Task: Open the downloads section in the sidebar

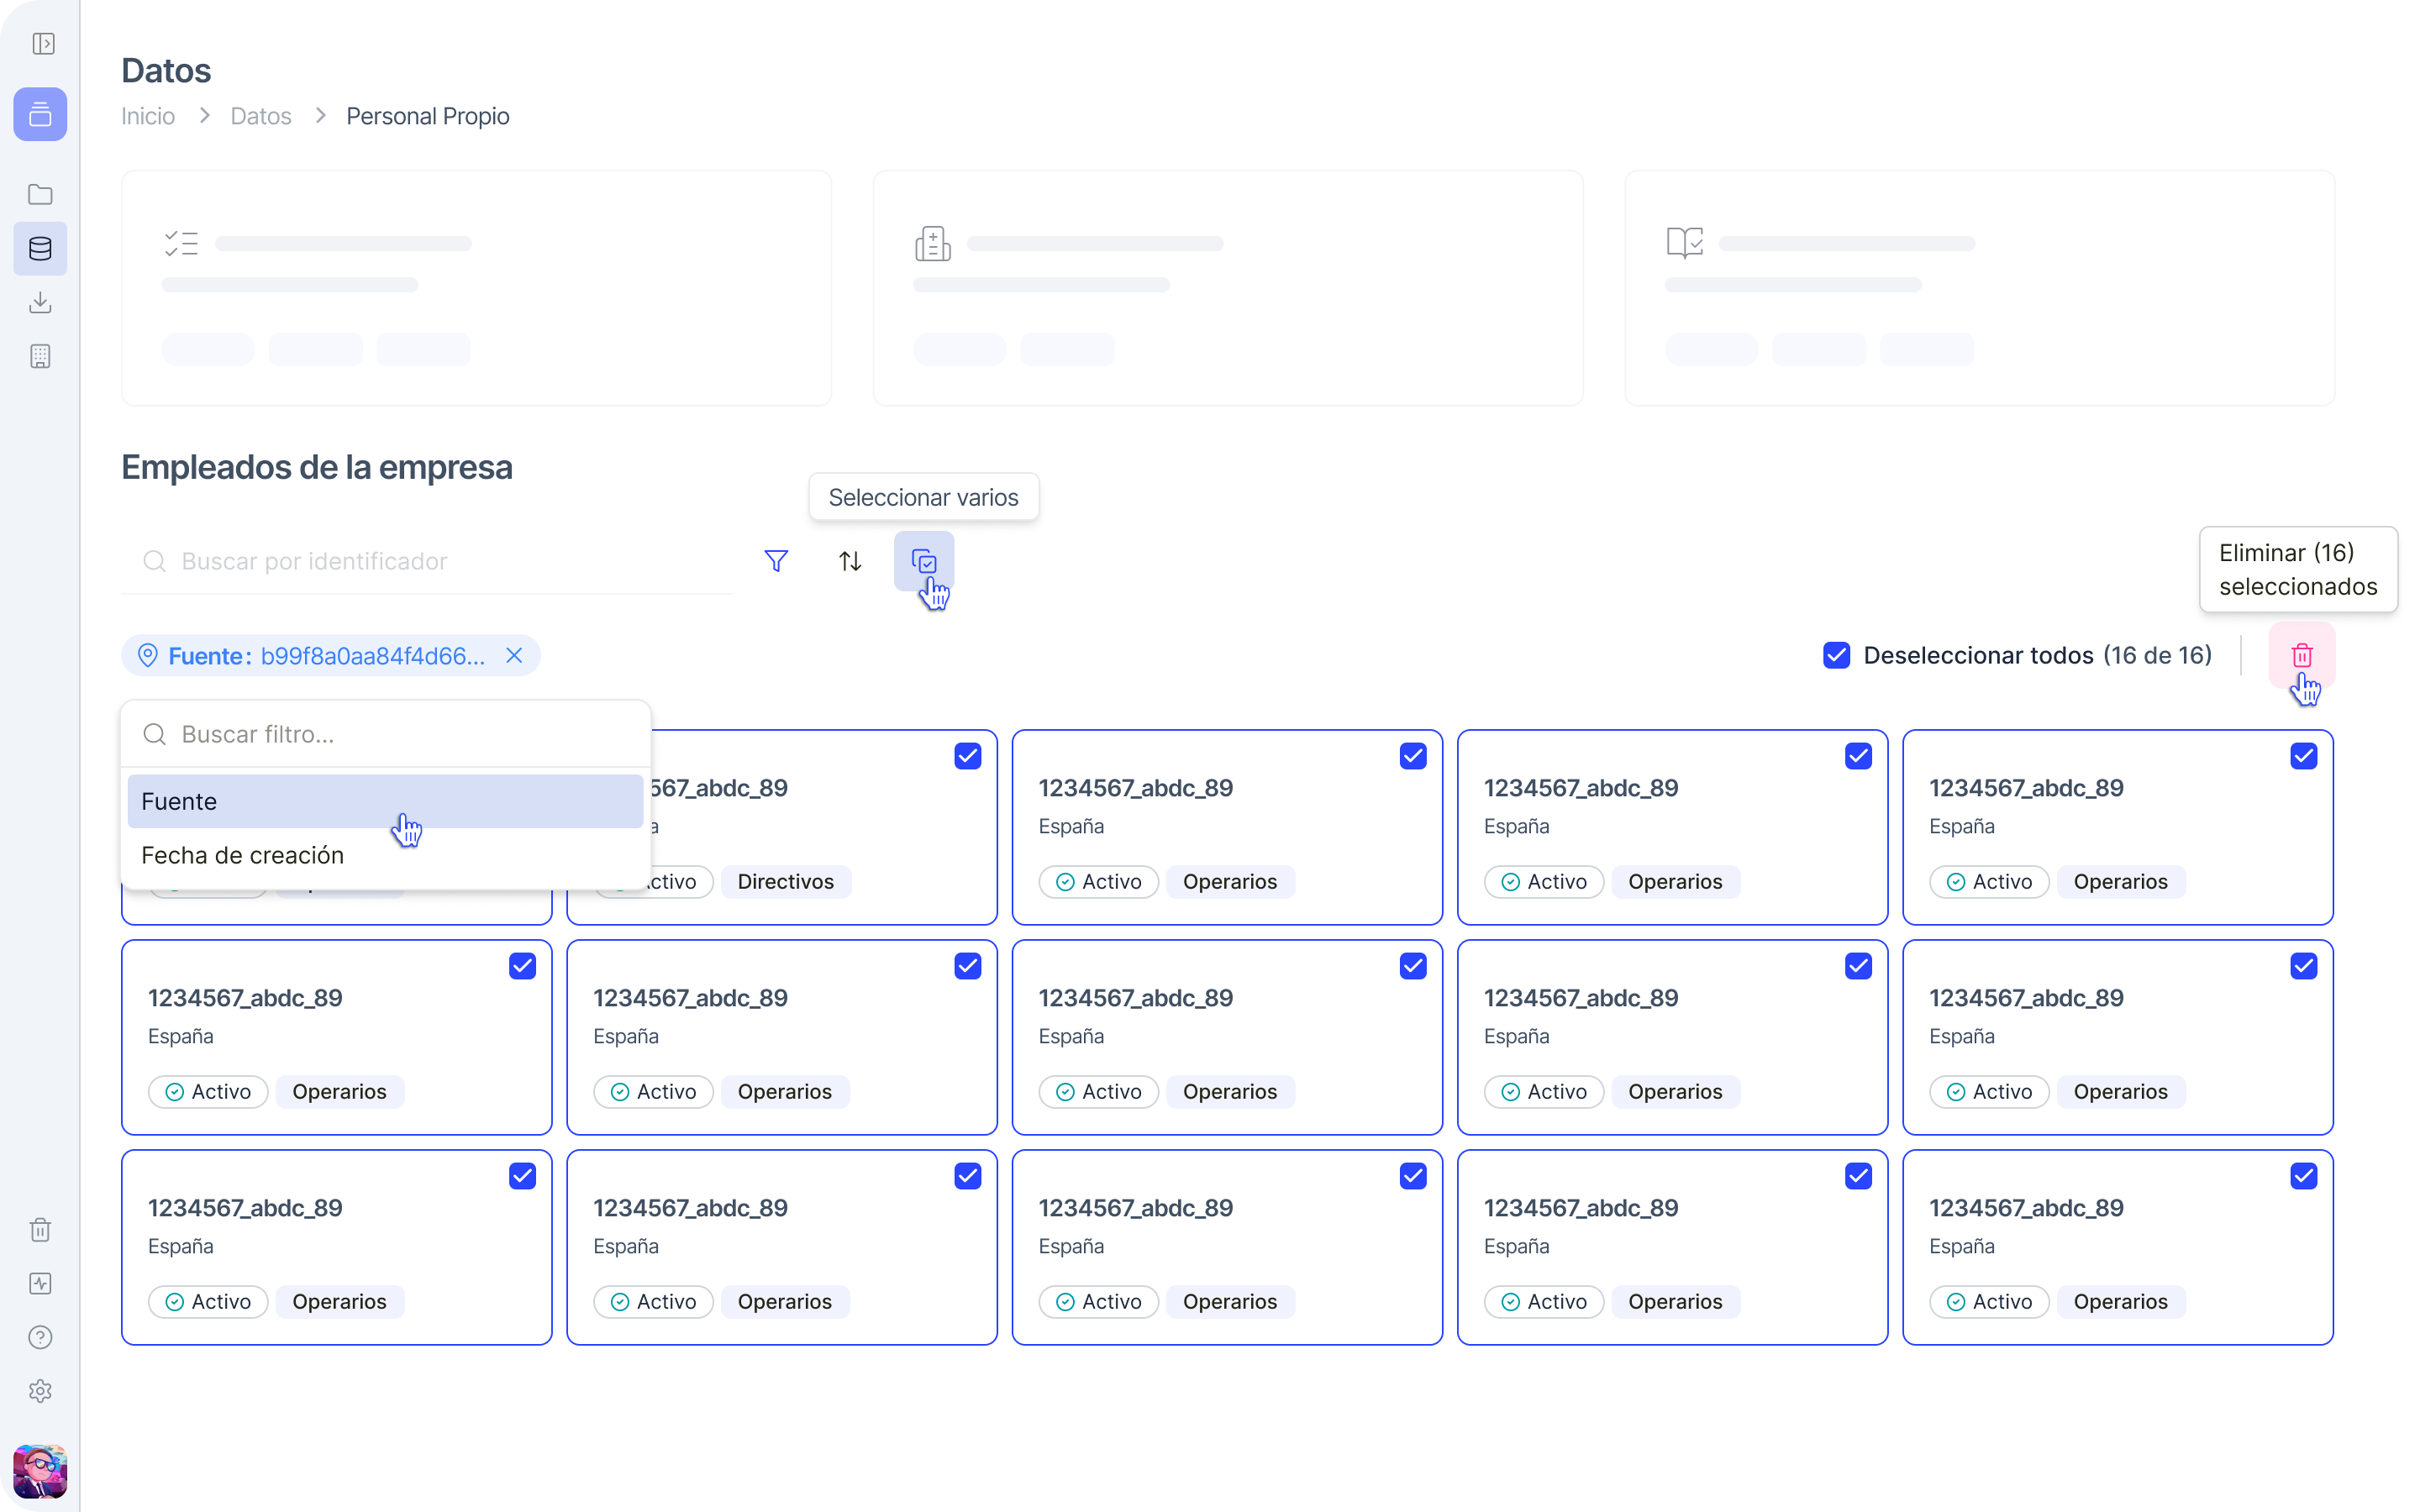Action: (x=40, y=303)
